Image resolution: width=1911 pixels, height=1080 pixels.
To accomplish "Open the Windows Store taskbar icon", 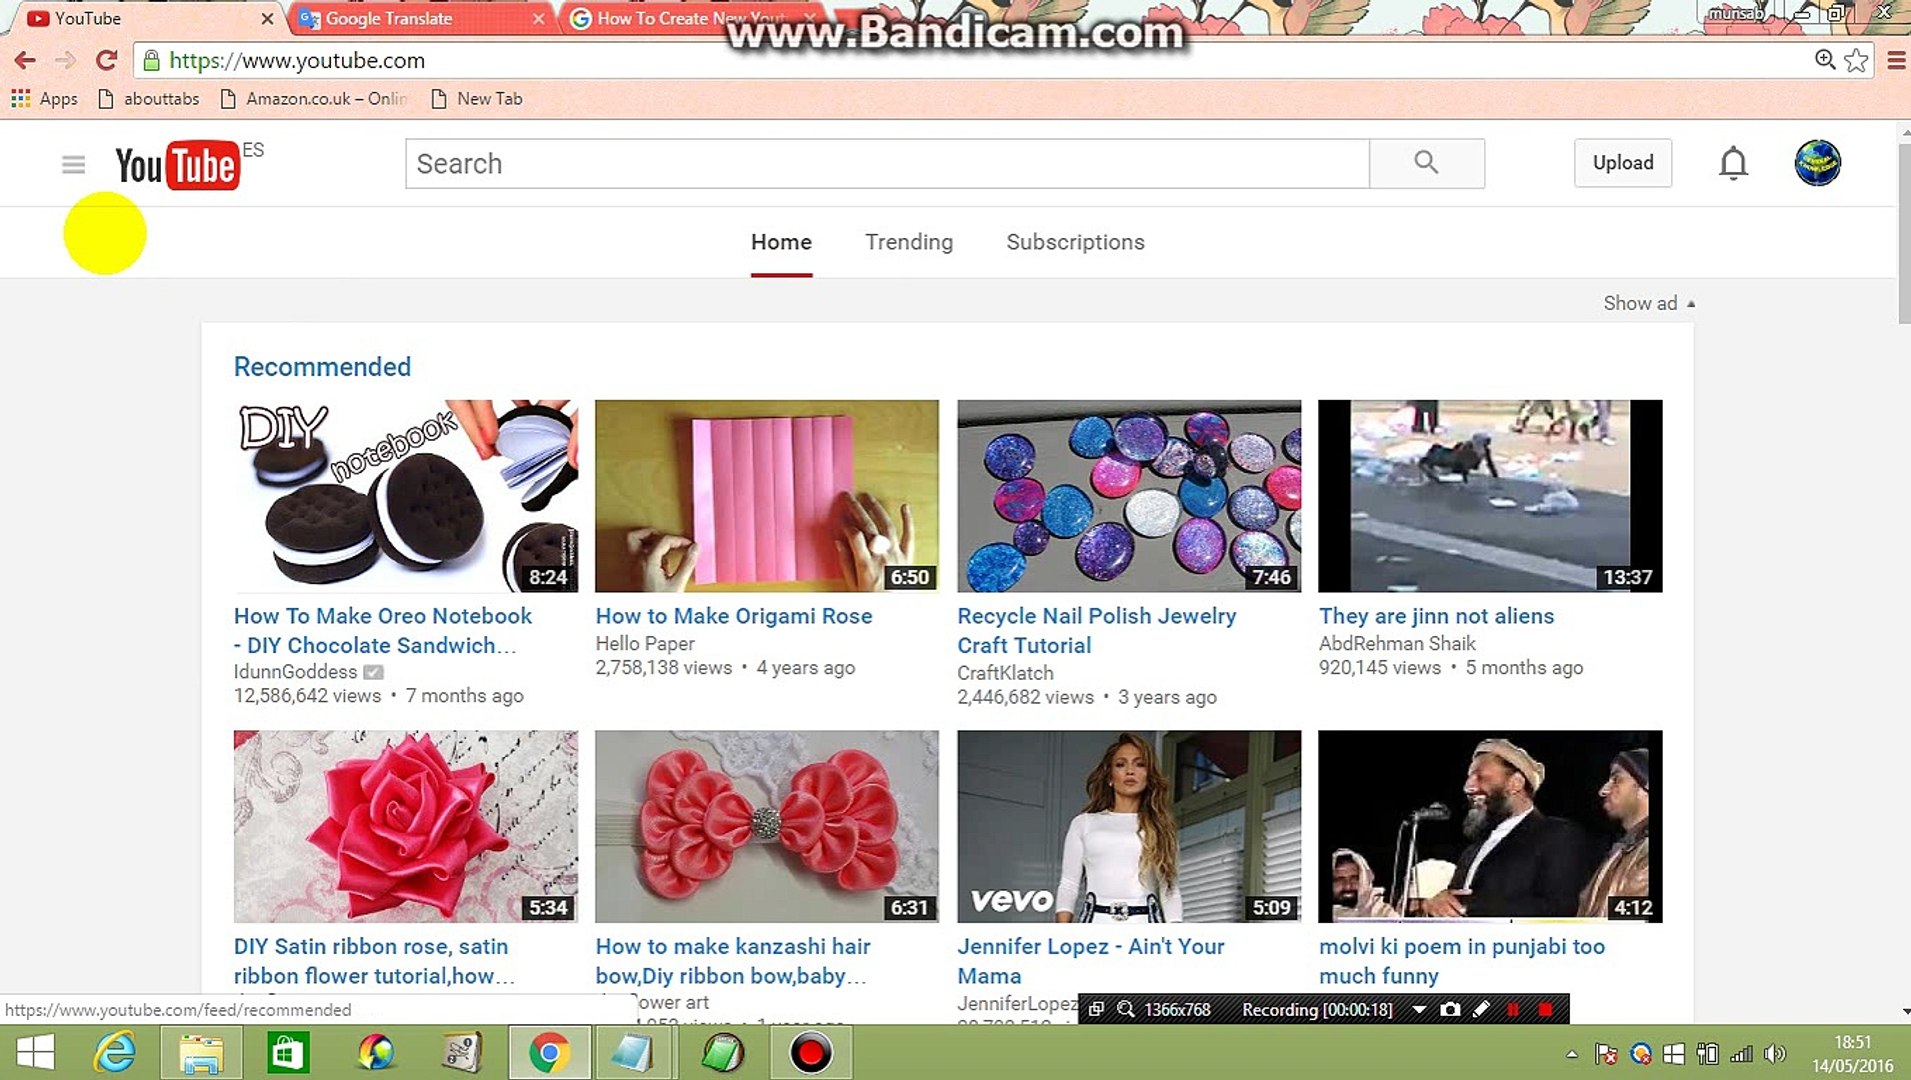I will pyautogui.click(x=288, y=1053).
